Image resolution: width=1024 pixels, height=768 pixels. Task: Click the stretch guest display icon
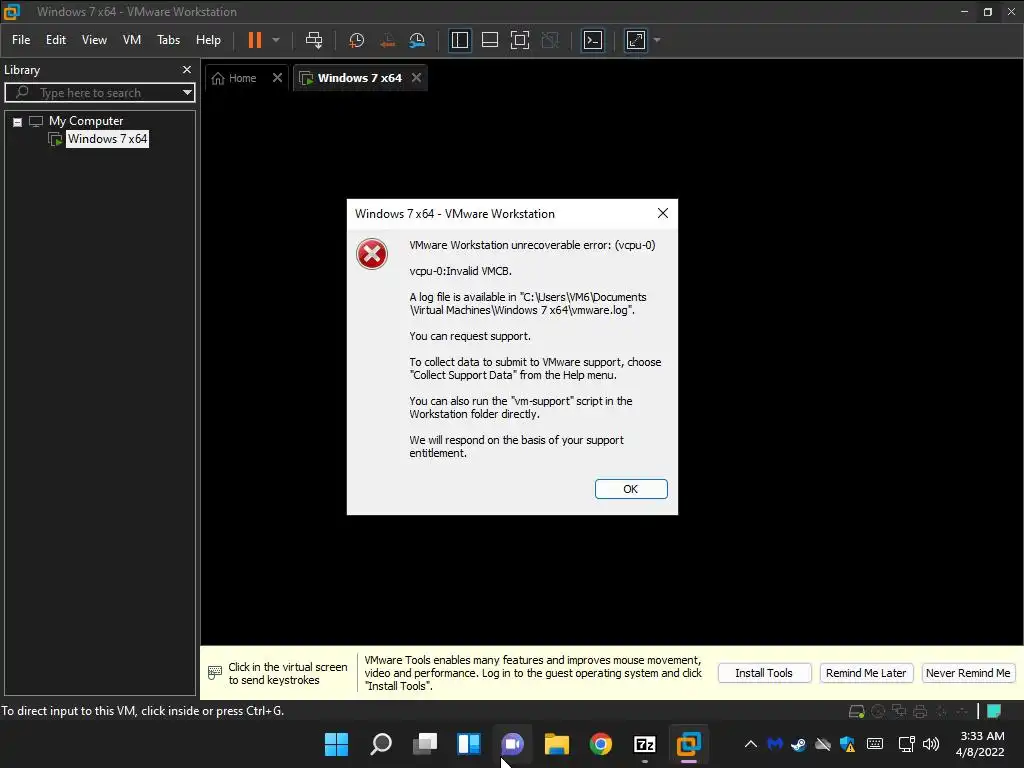click(636, 40)
